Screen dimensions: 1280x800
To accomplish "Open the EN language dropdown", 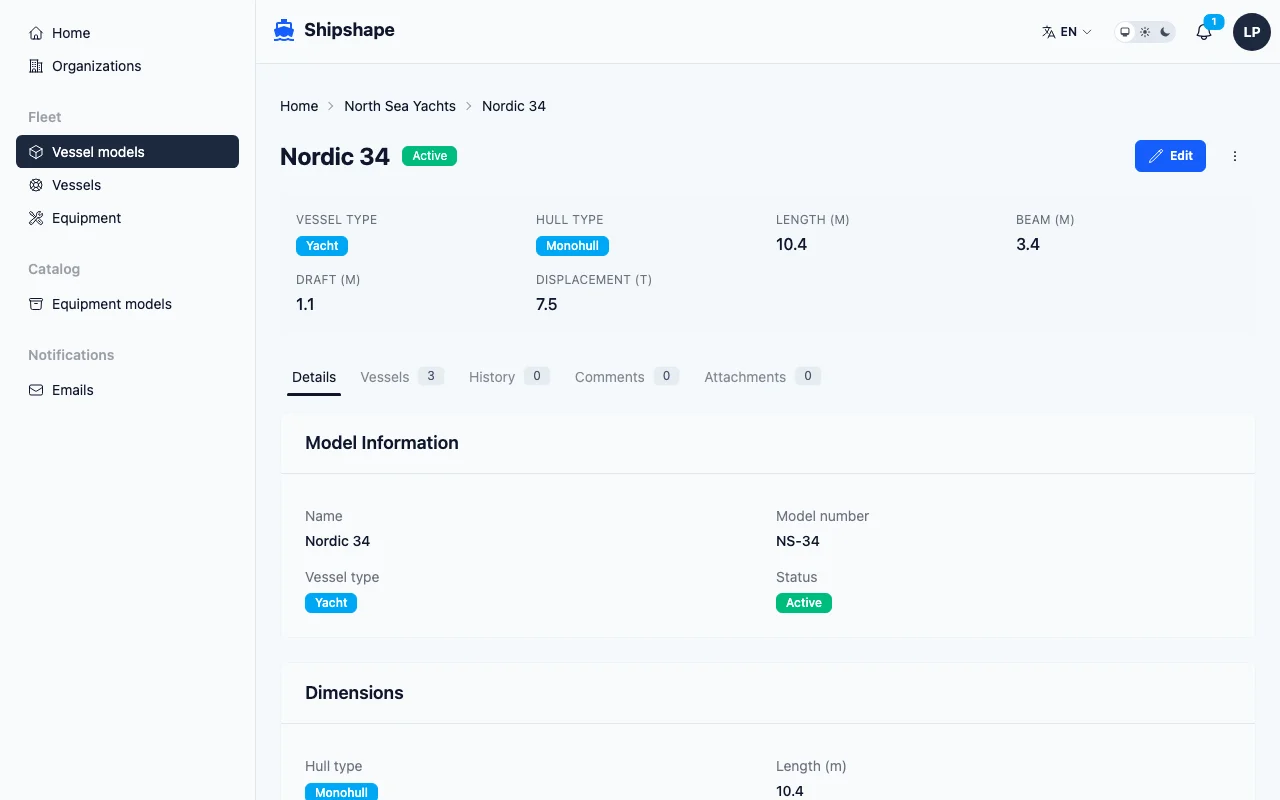I will [1066, 31].
